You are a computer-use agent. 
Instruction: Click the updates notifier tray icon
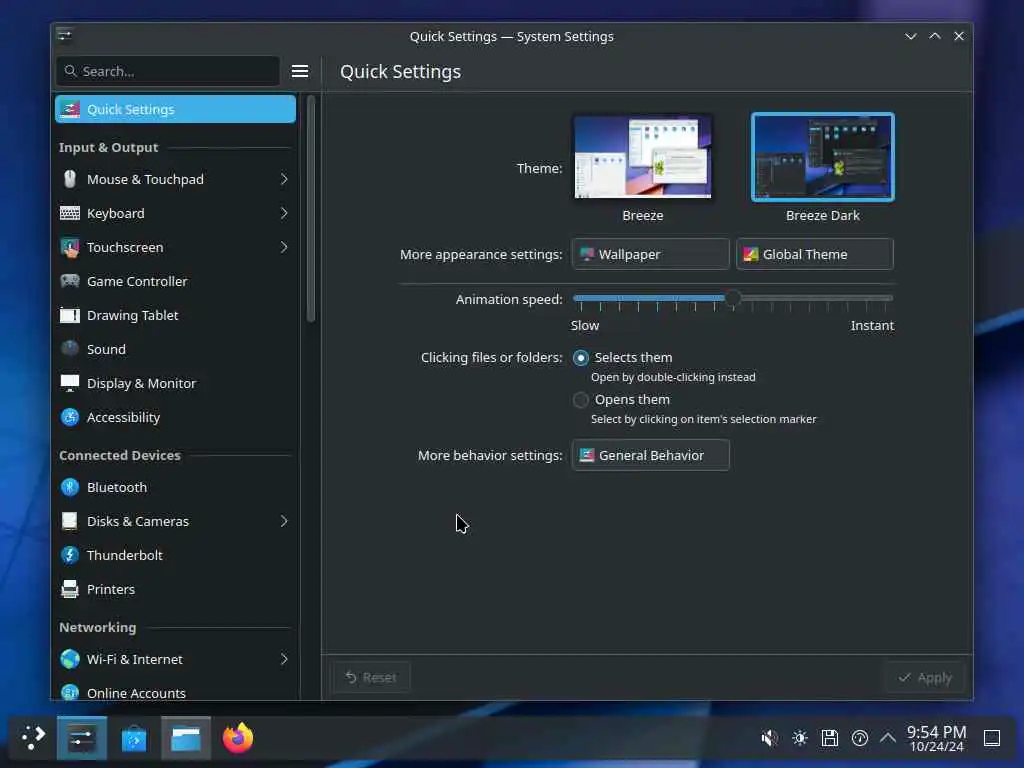click(x=859, y=738)
